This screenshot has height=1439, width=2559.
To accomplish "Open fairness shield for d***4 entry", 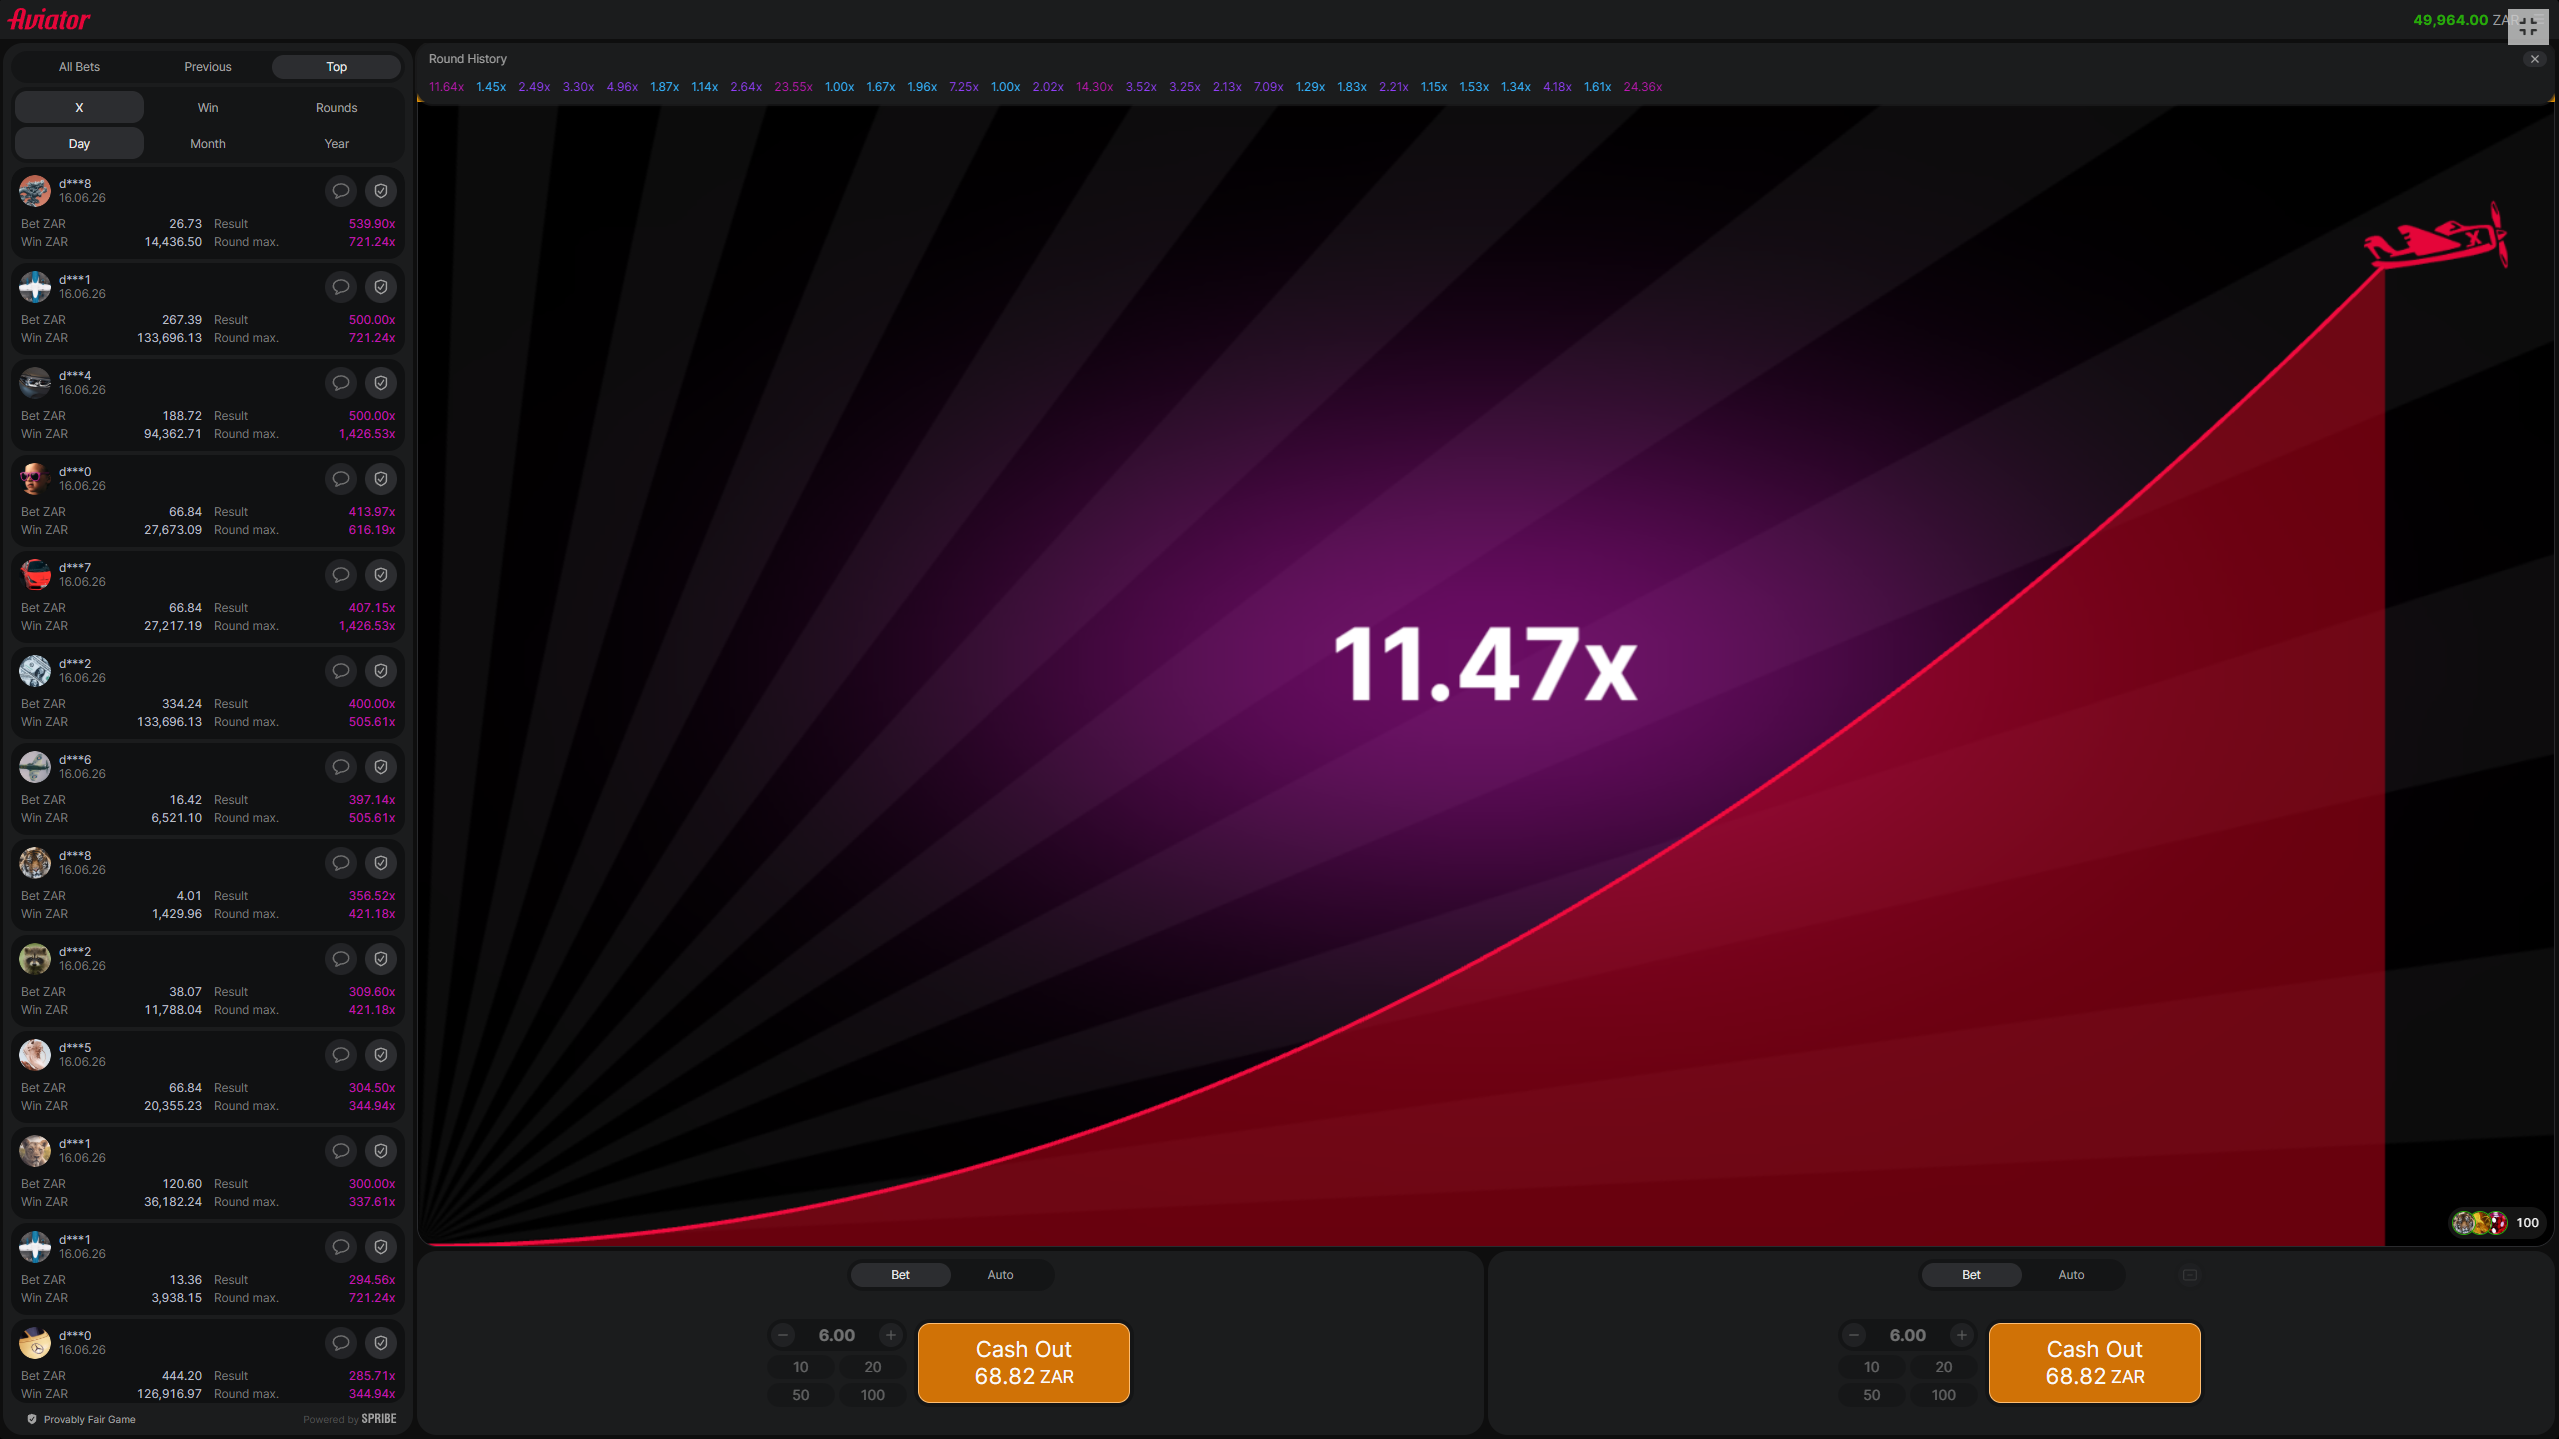I will (381, 383).
